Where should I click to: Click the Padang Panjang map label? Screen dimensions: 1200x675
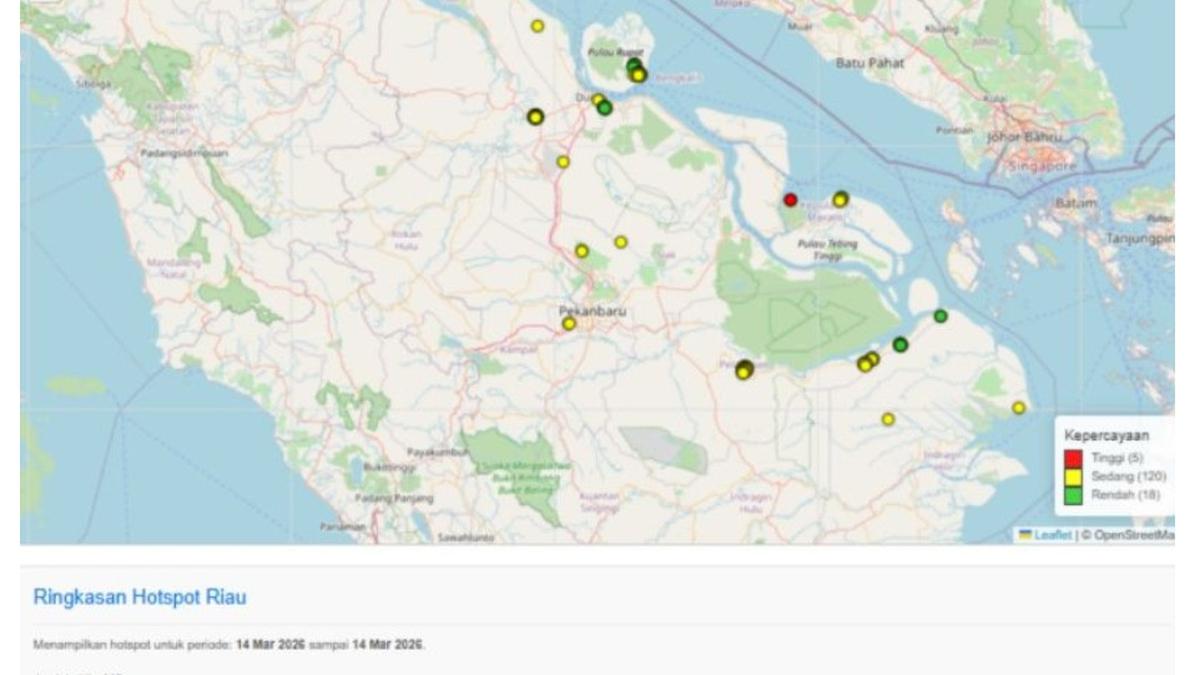click(x=394, y=498)
